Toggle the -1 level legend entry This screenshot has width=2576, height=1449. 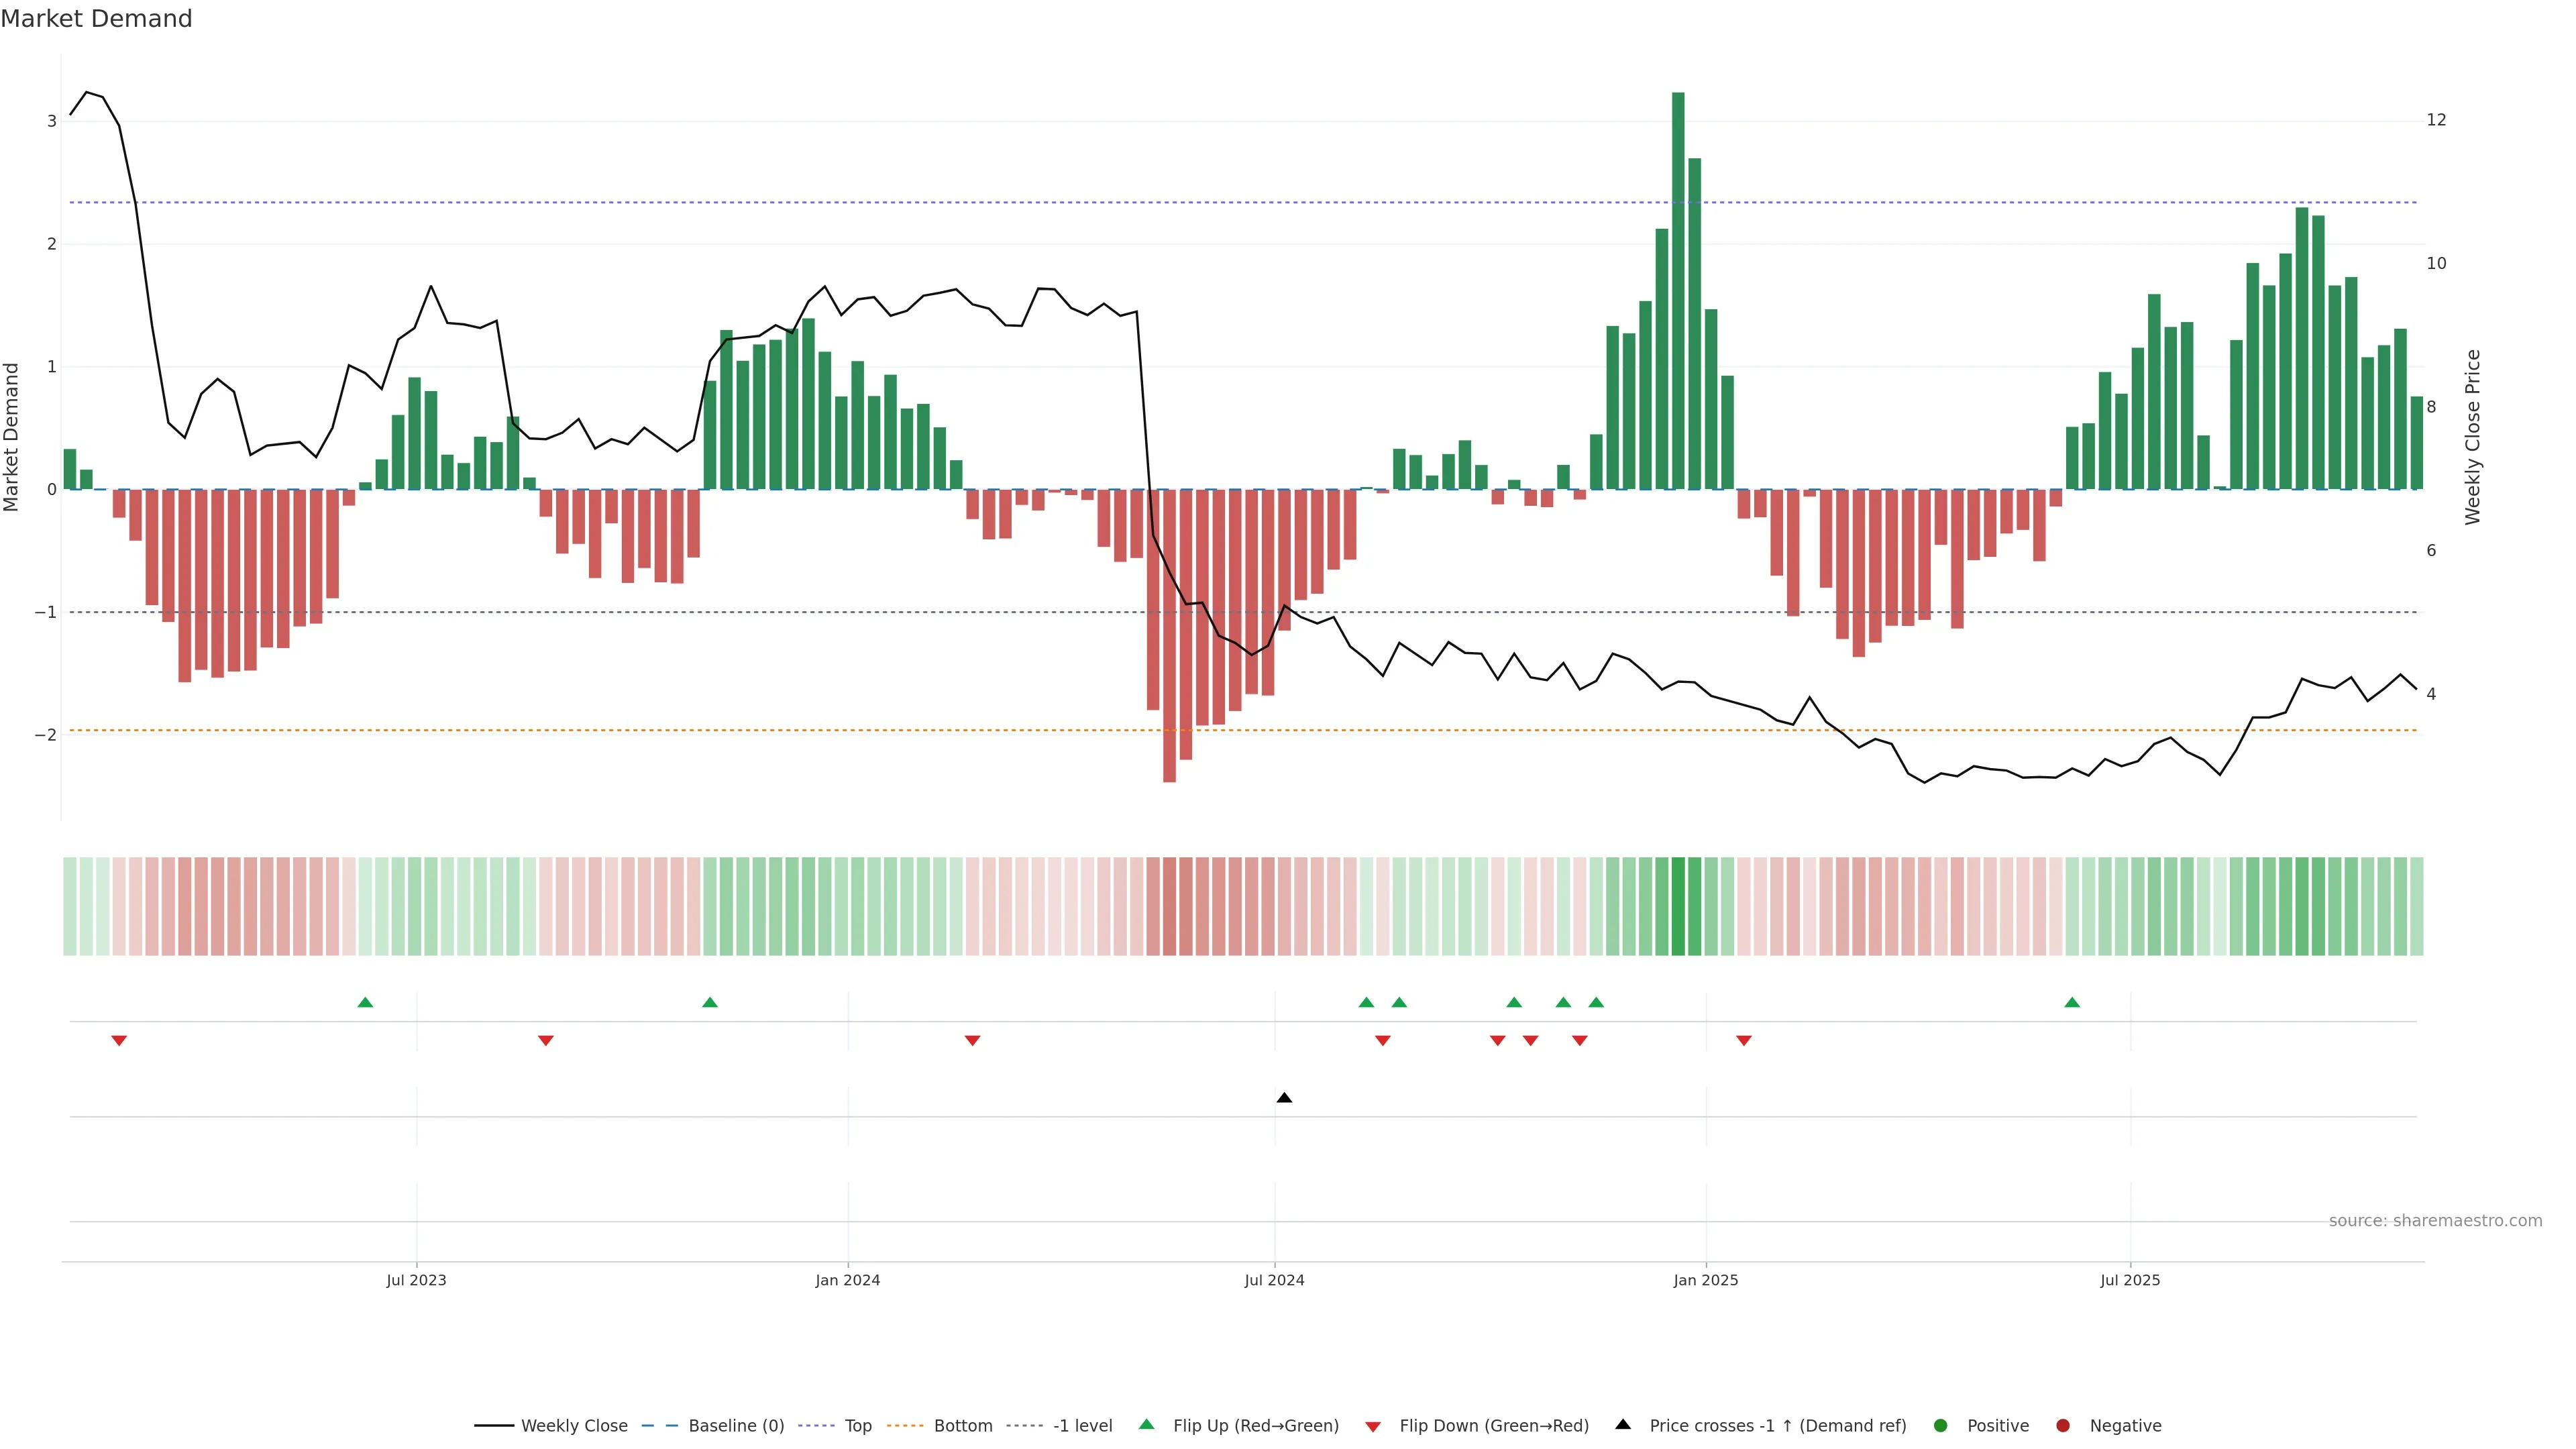[1082, 1426]
